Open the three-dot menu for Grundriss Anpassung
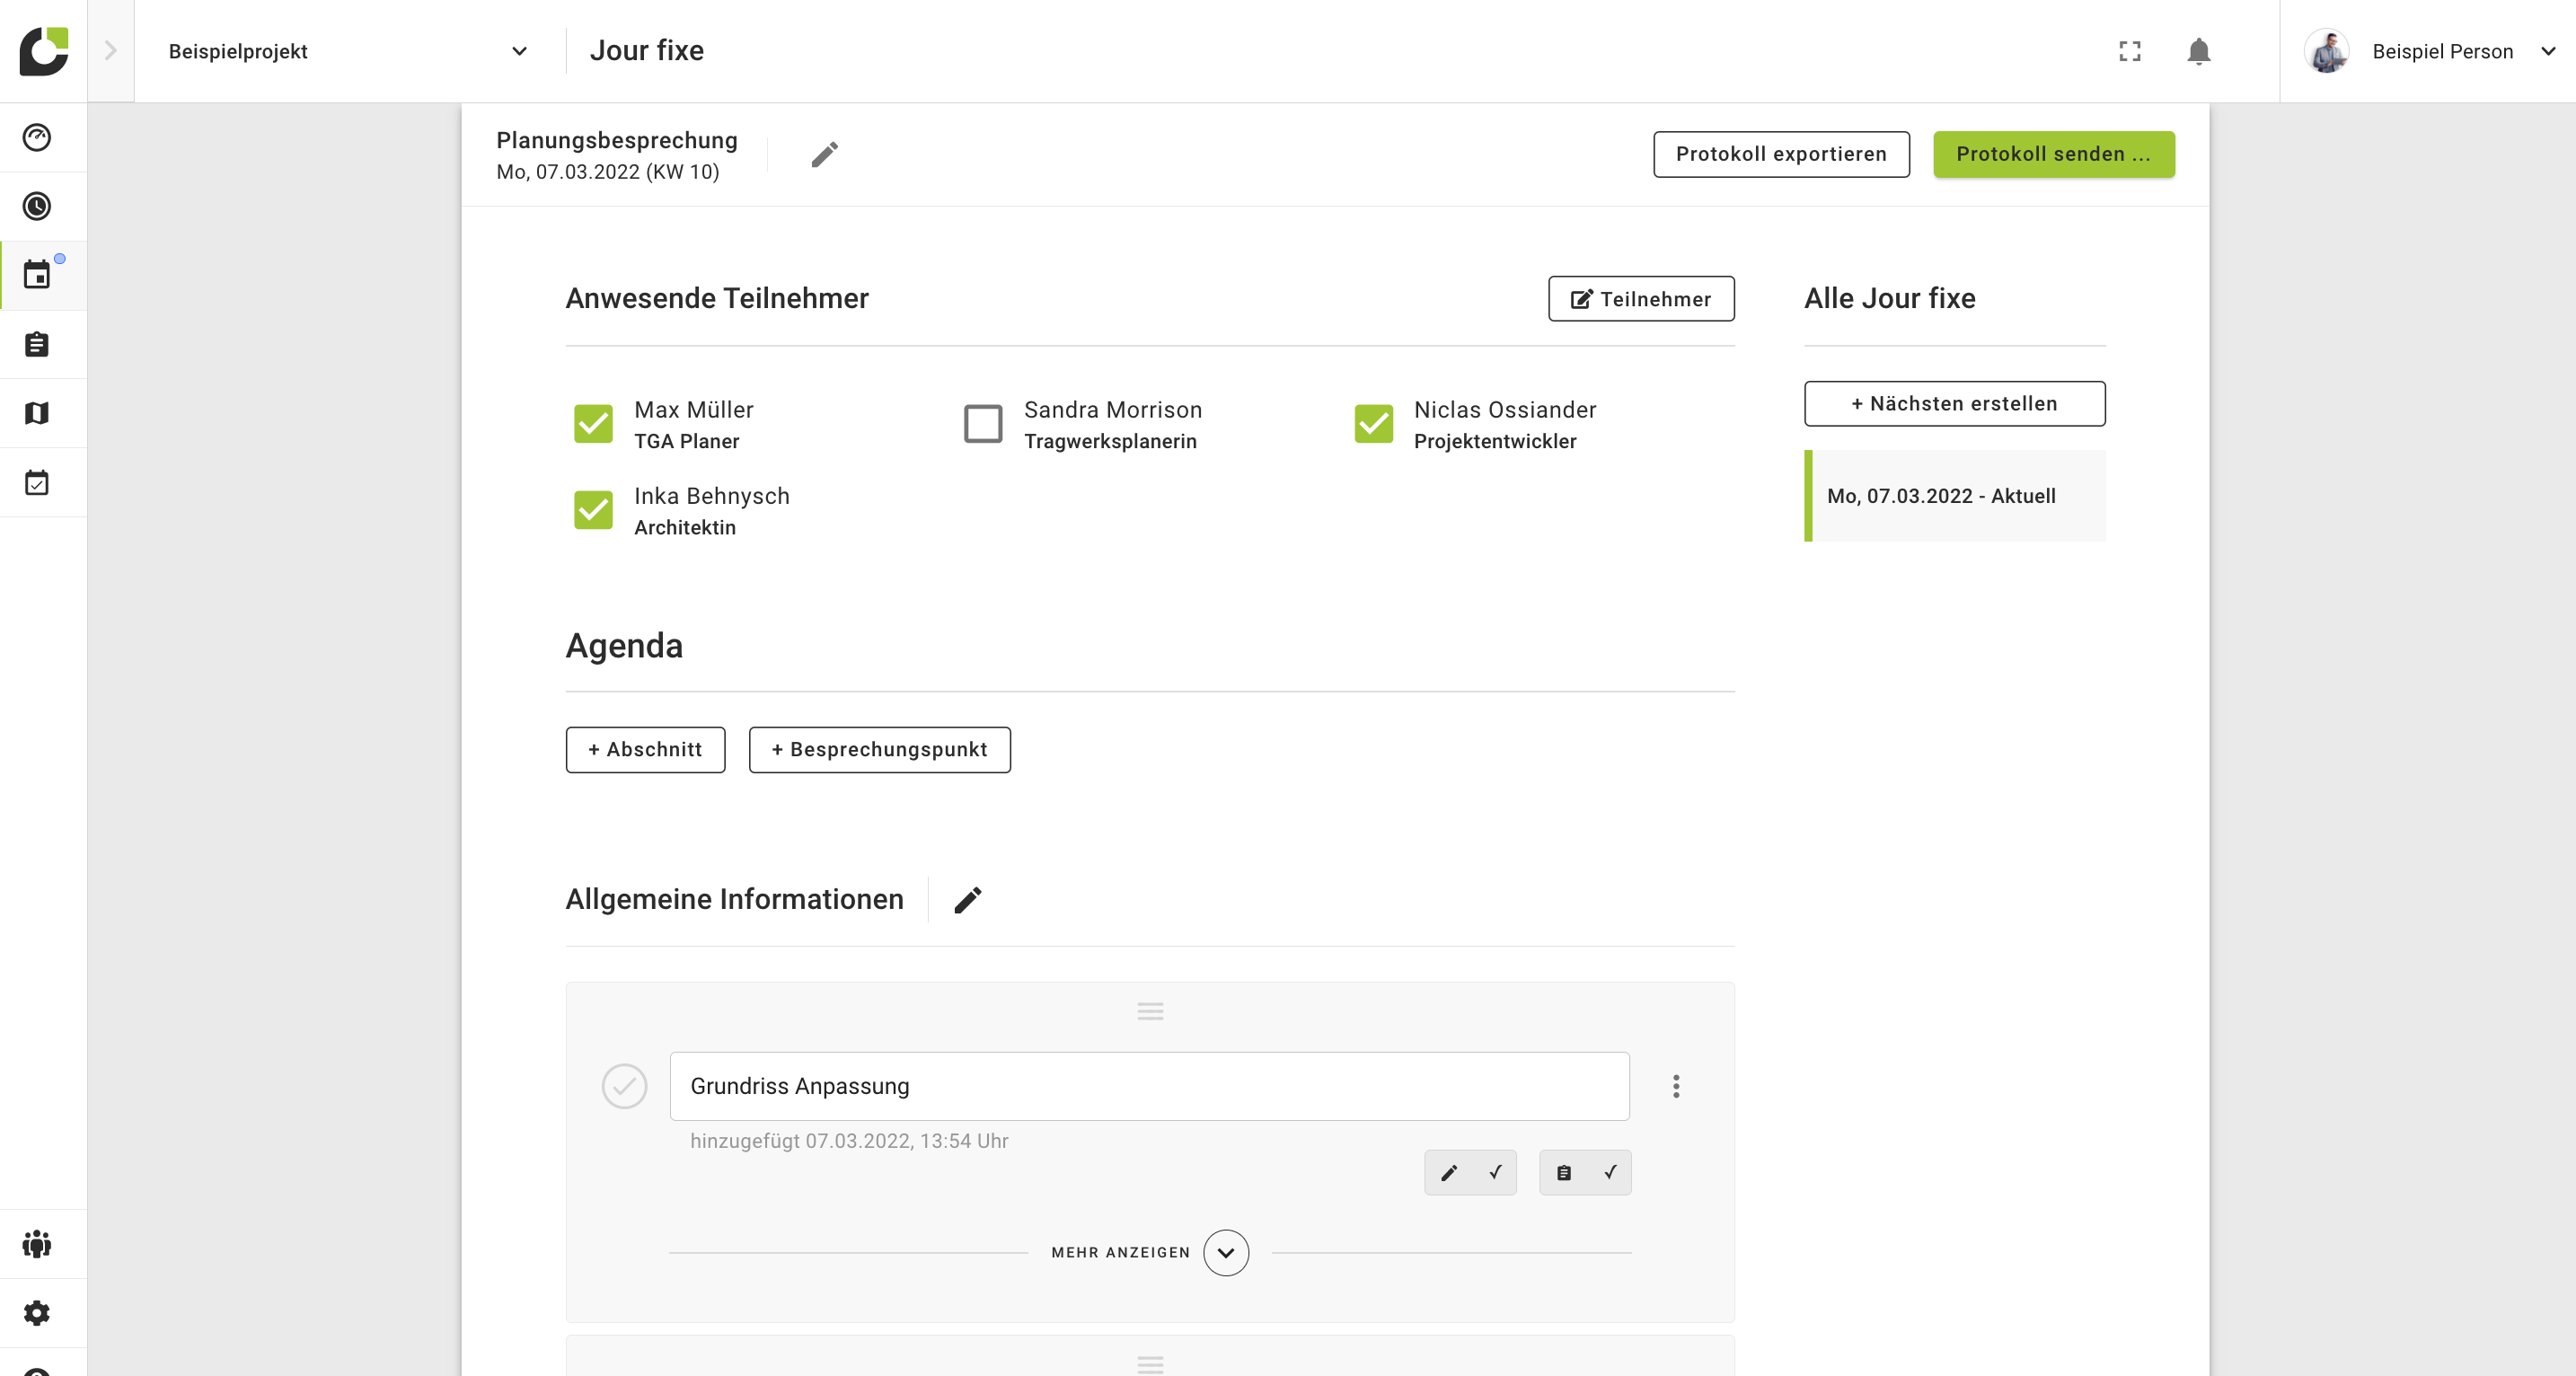Image resolution: width=2576 pixels, height=1376 pixels. point(1675,1086)
